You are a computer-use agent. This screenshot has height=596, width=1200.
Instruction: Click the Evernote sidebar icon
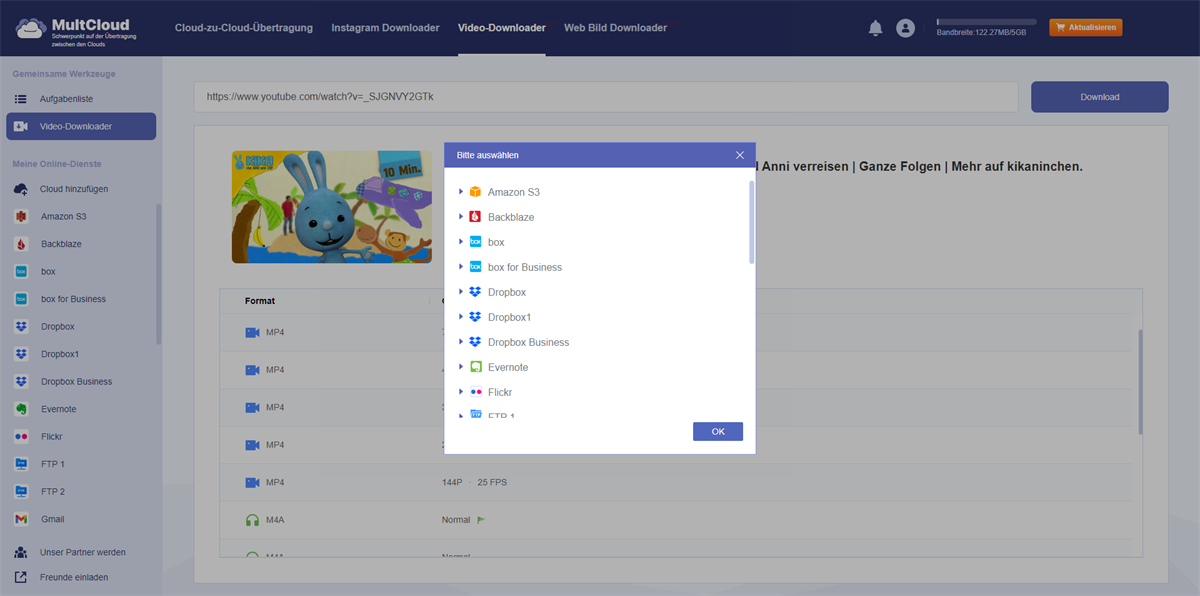pos(21,409)
